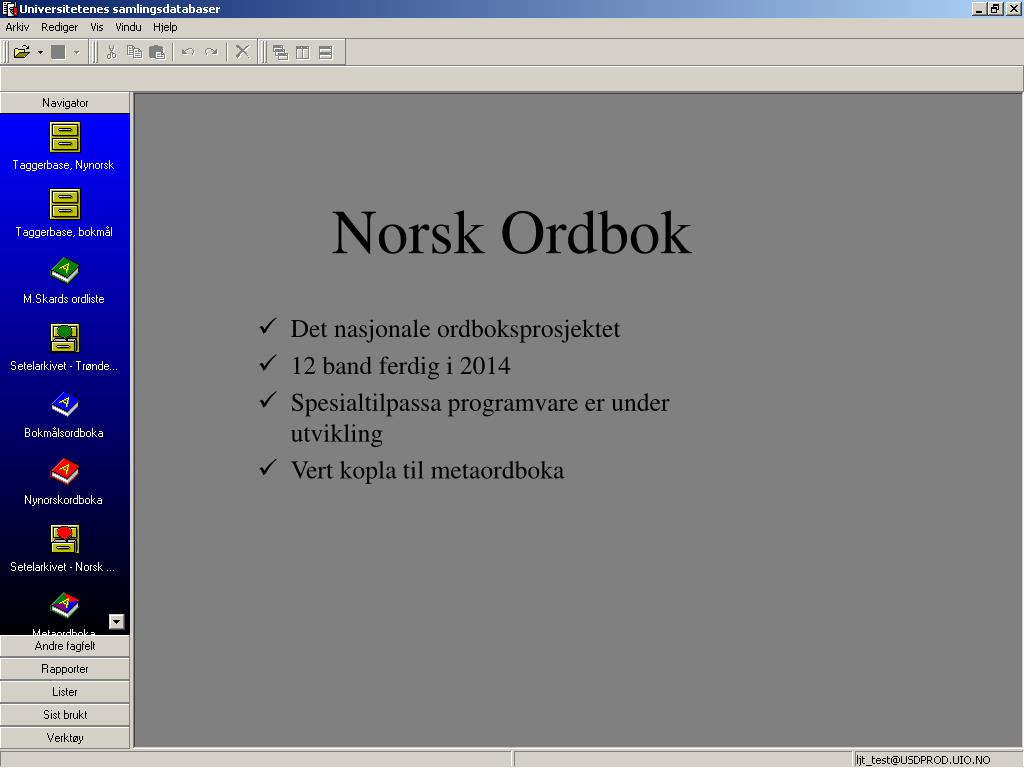Select the Navigator panel header

65,103
